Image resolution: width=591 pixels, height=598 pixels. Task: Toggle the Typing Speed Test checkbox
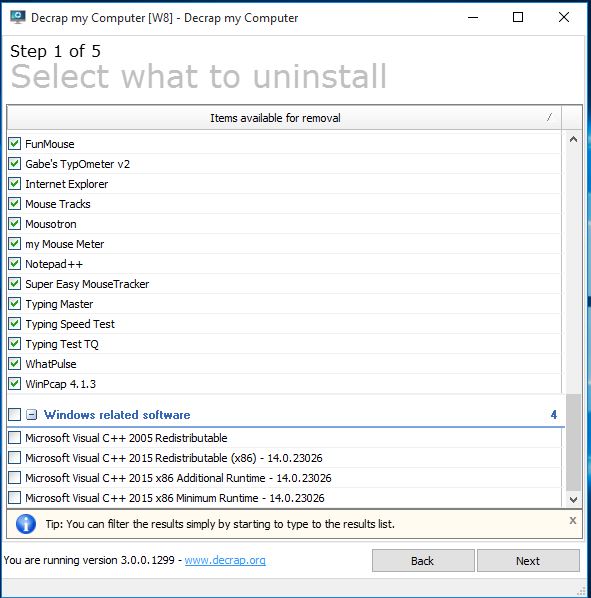[14, 324]
